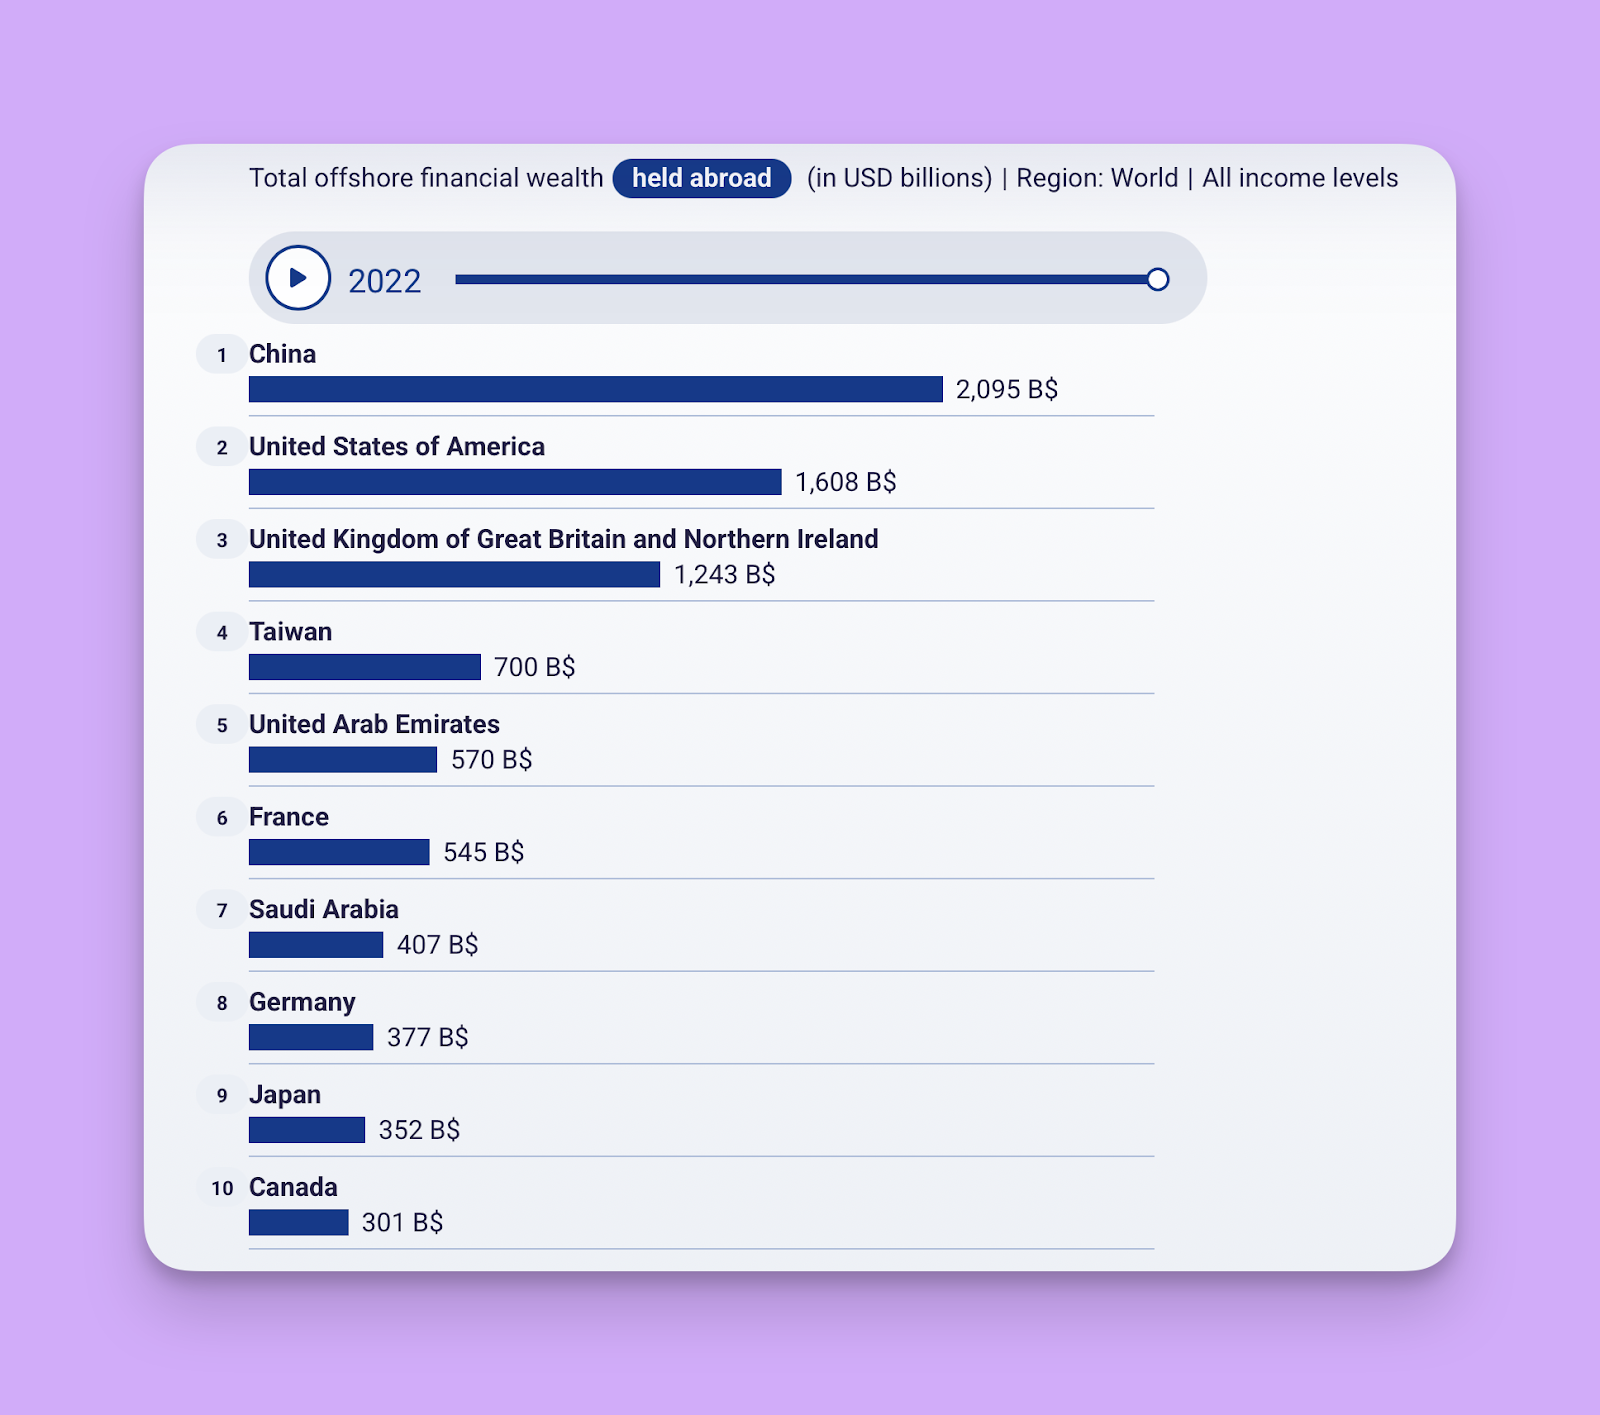Select the Taiwan bar showing 700 B$
The height and width of the screenshot is (1415, 1600).
[364, 666]
